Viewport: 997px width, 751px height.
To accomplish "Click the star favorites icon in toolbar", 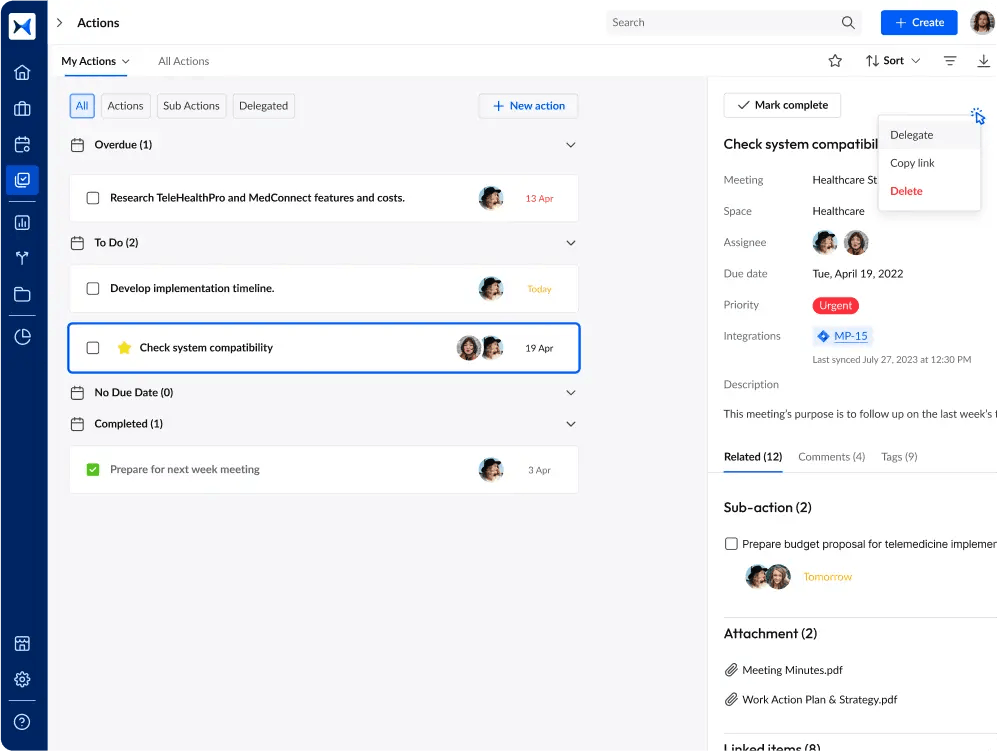I will pyautogui.click(x=835, y=61).
